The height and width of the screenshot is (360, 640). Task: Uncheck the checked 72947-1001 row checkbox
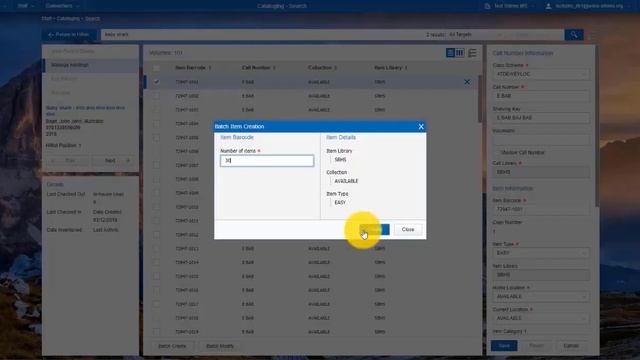(156, 82)
